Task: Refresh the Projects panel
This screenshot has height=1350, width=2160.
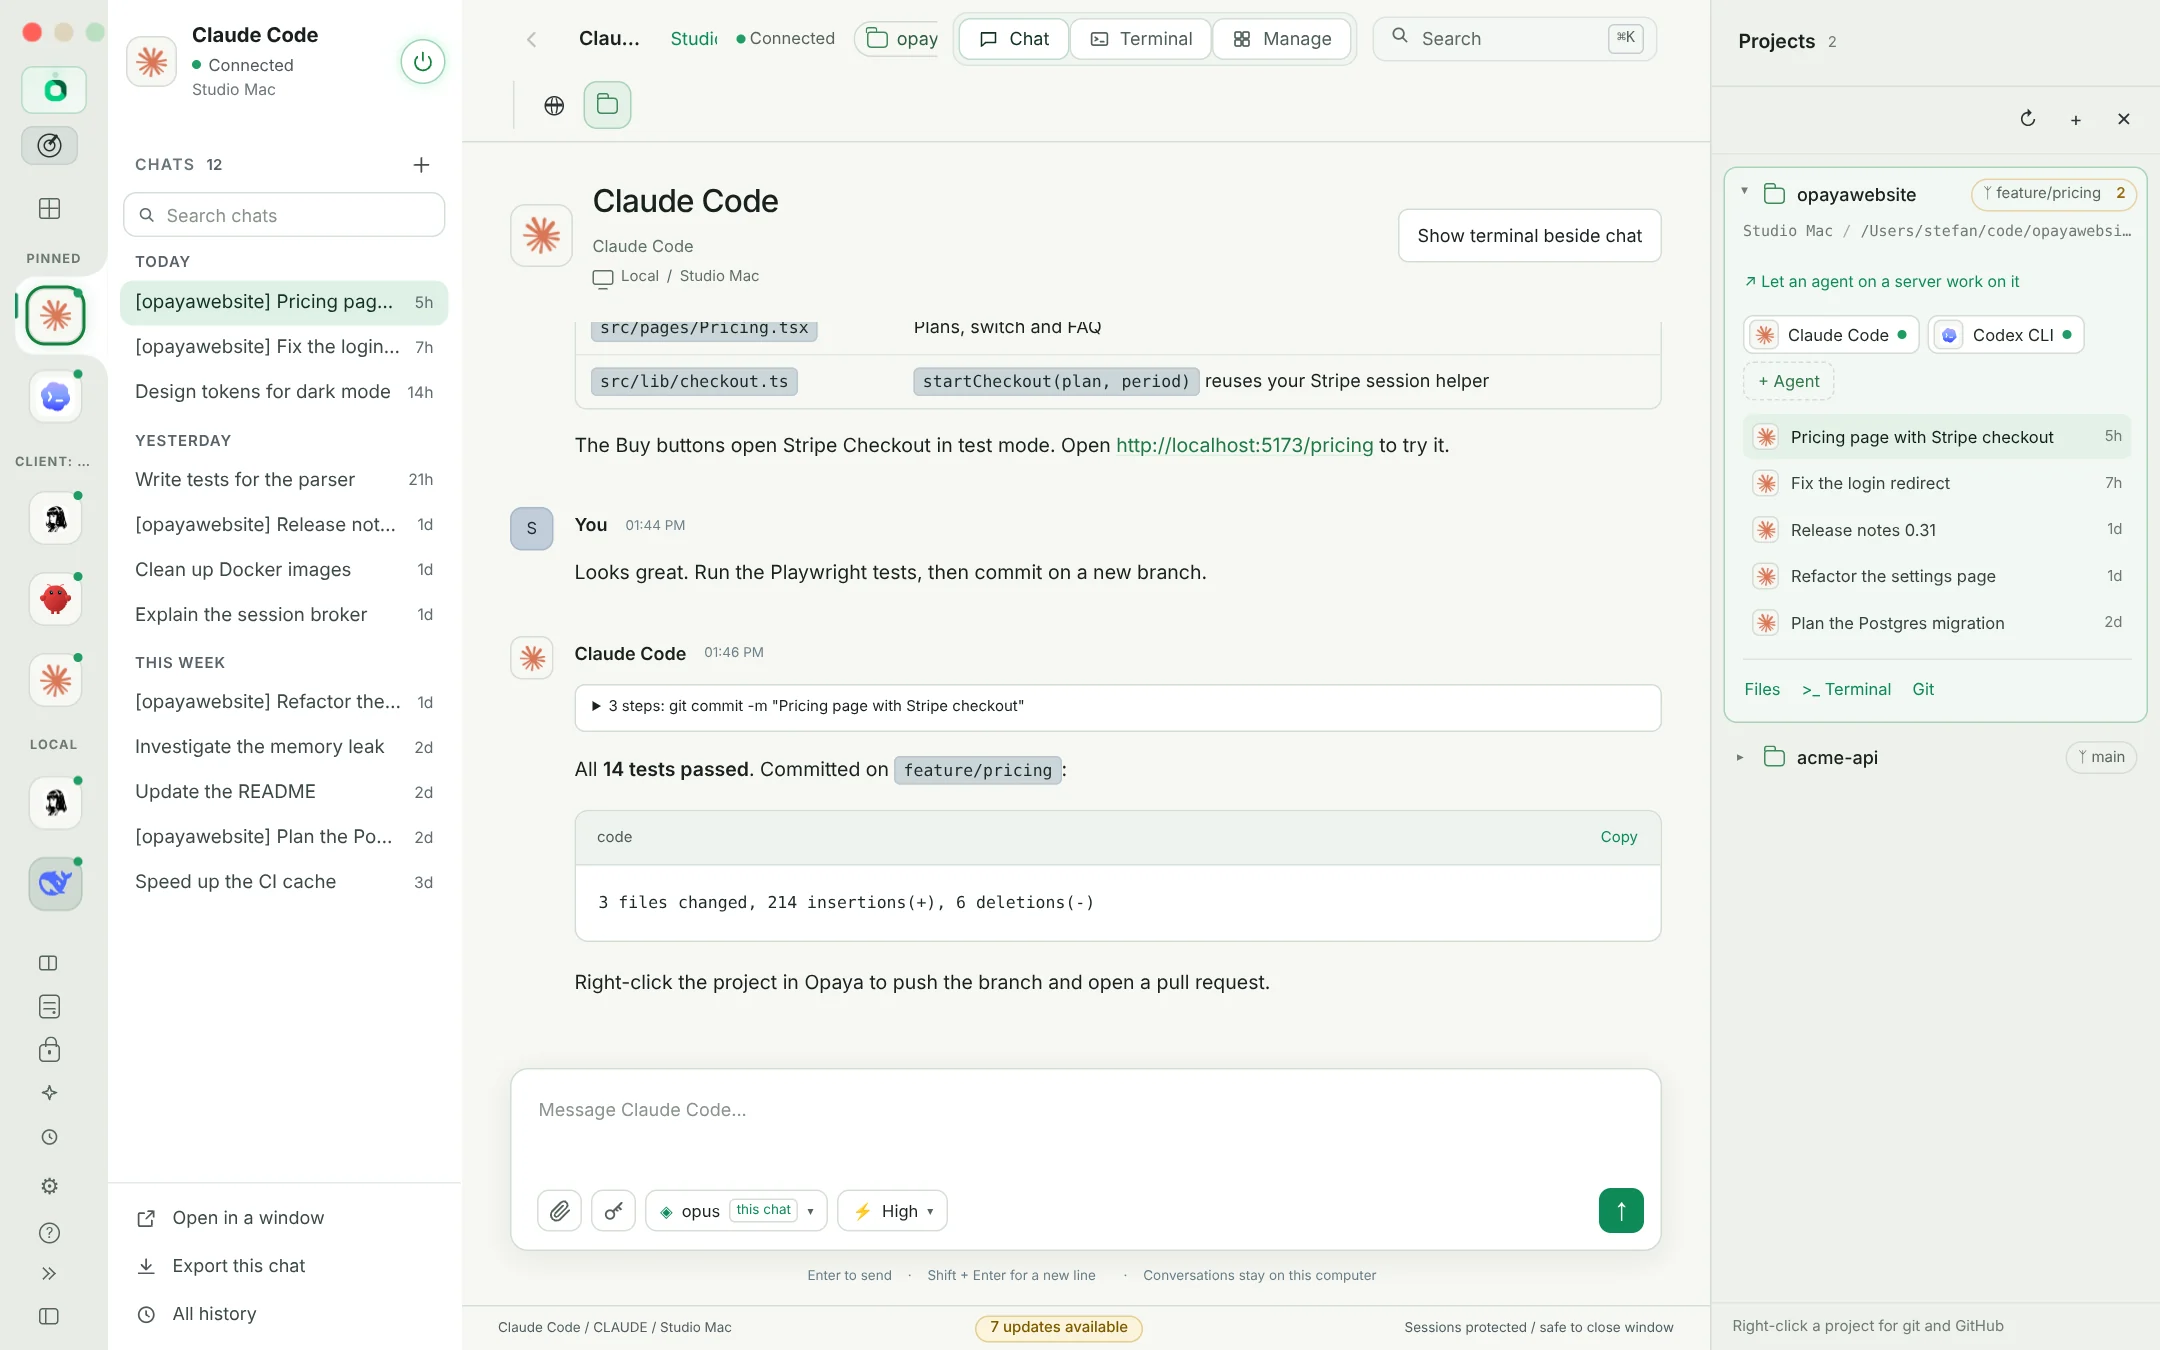Action: coord(2028,119)
